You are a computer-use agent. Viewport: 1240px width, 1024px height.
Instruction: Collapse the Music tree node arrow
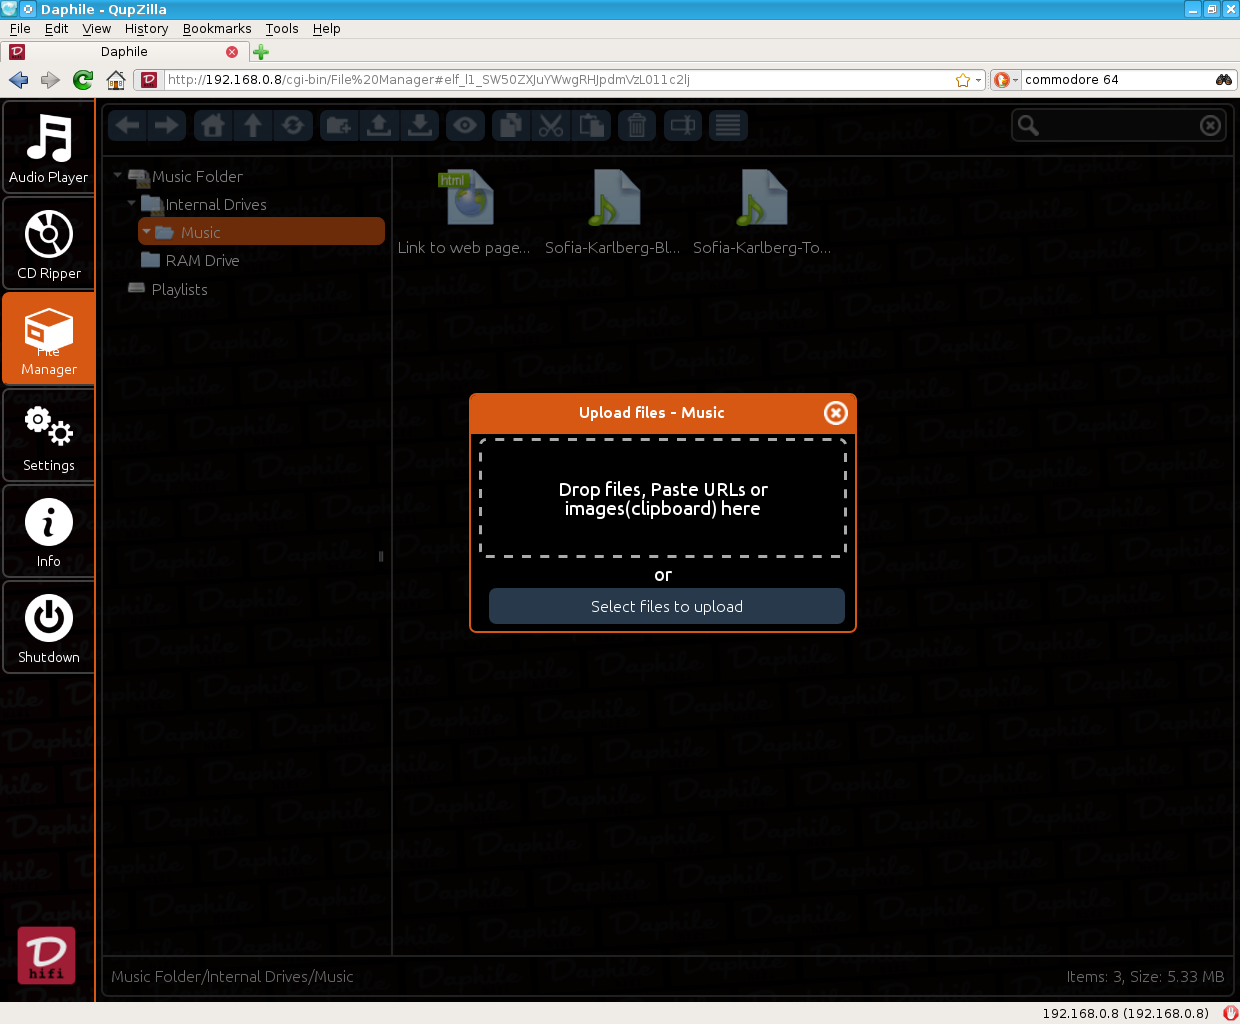(147, 232)
